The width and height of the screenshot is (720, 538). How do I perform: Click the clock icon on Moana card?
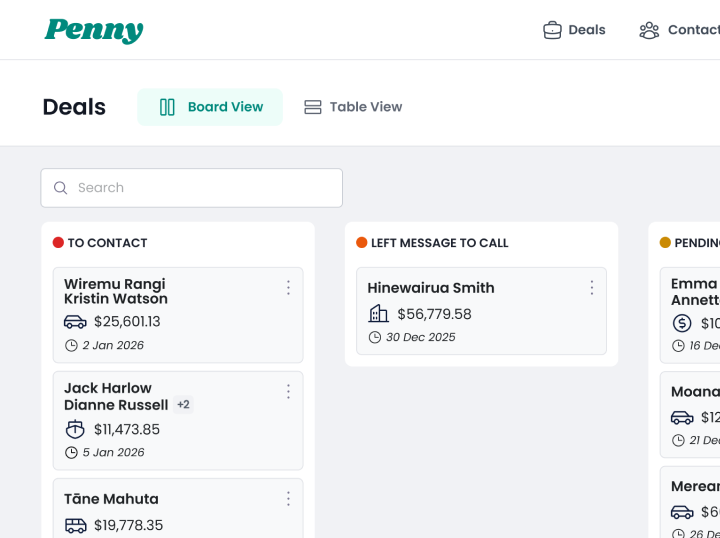pos(678,441)
